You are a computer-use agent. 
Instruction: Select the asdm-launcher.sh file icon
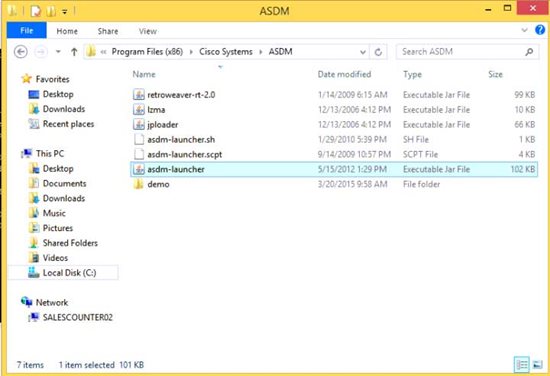click(139, 140)
